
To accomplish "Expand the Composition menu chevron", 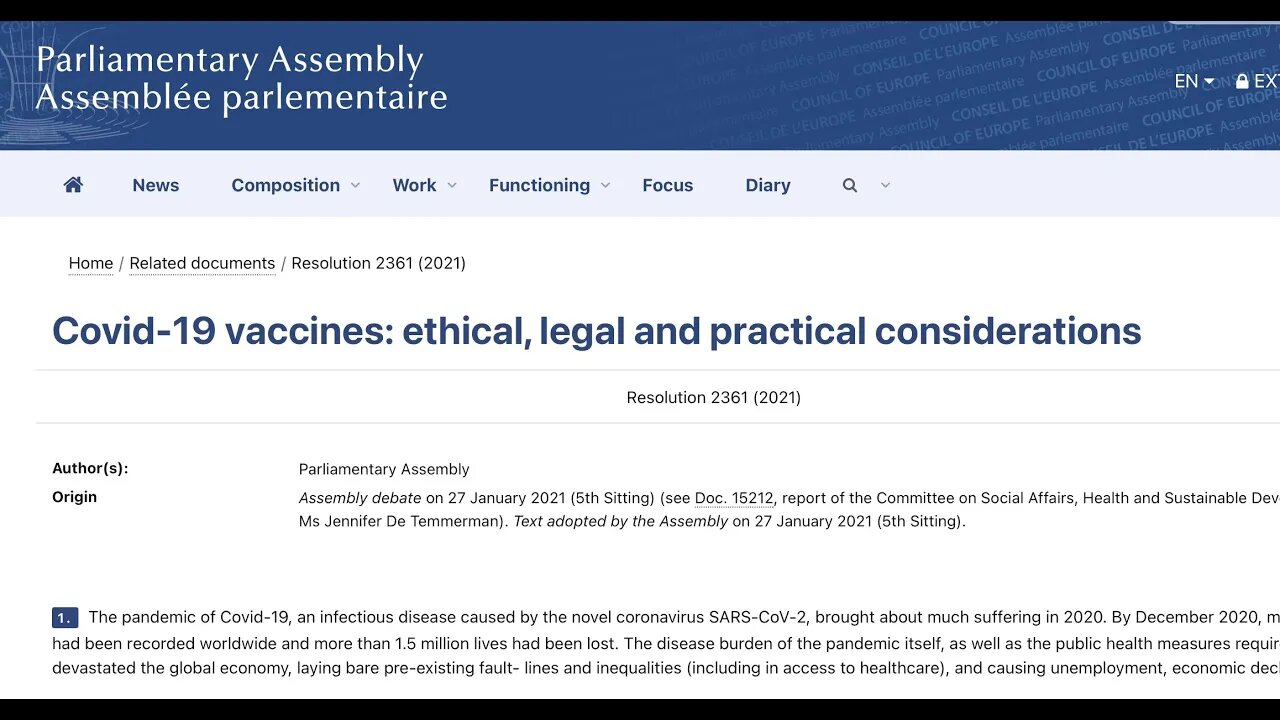I will click(x=355, y=185).
